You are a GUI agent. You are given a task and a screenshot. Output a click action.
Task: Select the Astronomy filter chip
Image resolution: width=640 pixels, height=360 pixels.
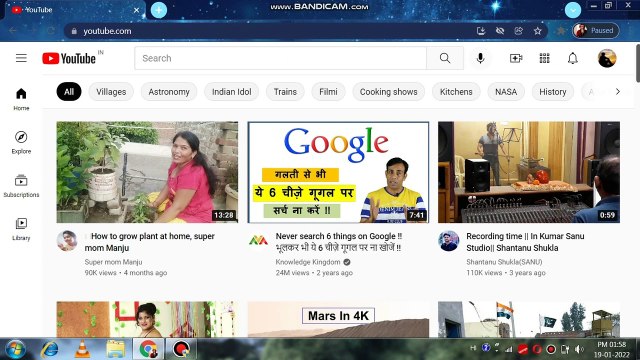coord(169,92)
